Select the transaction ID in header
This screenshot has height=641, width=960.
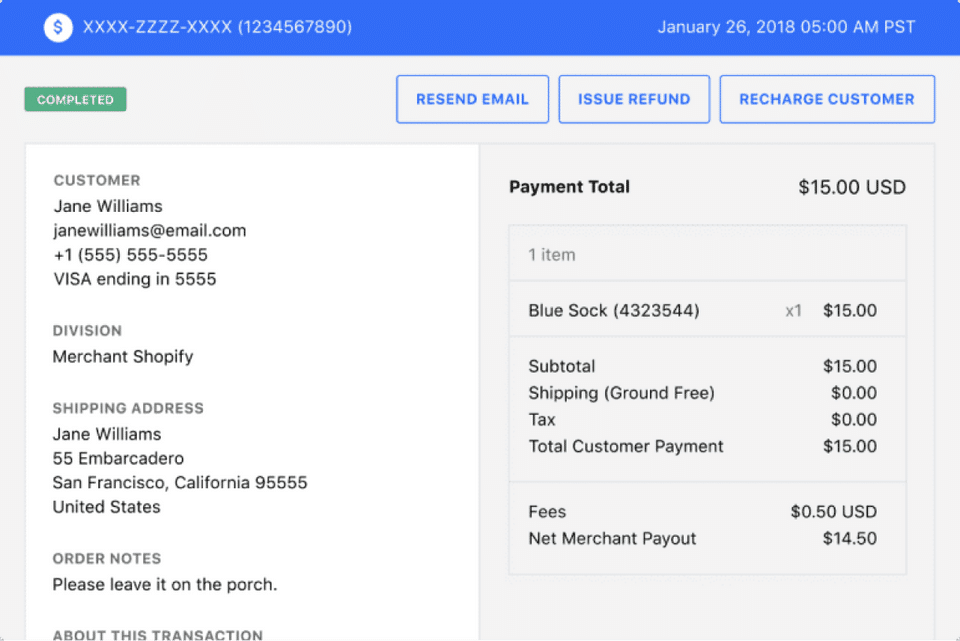[x=217, y=27]
